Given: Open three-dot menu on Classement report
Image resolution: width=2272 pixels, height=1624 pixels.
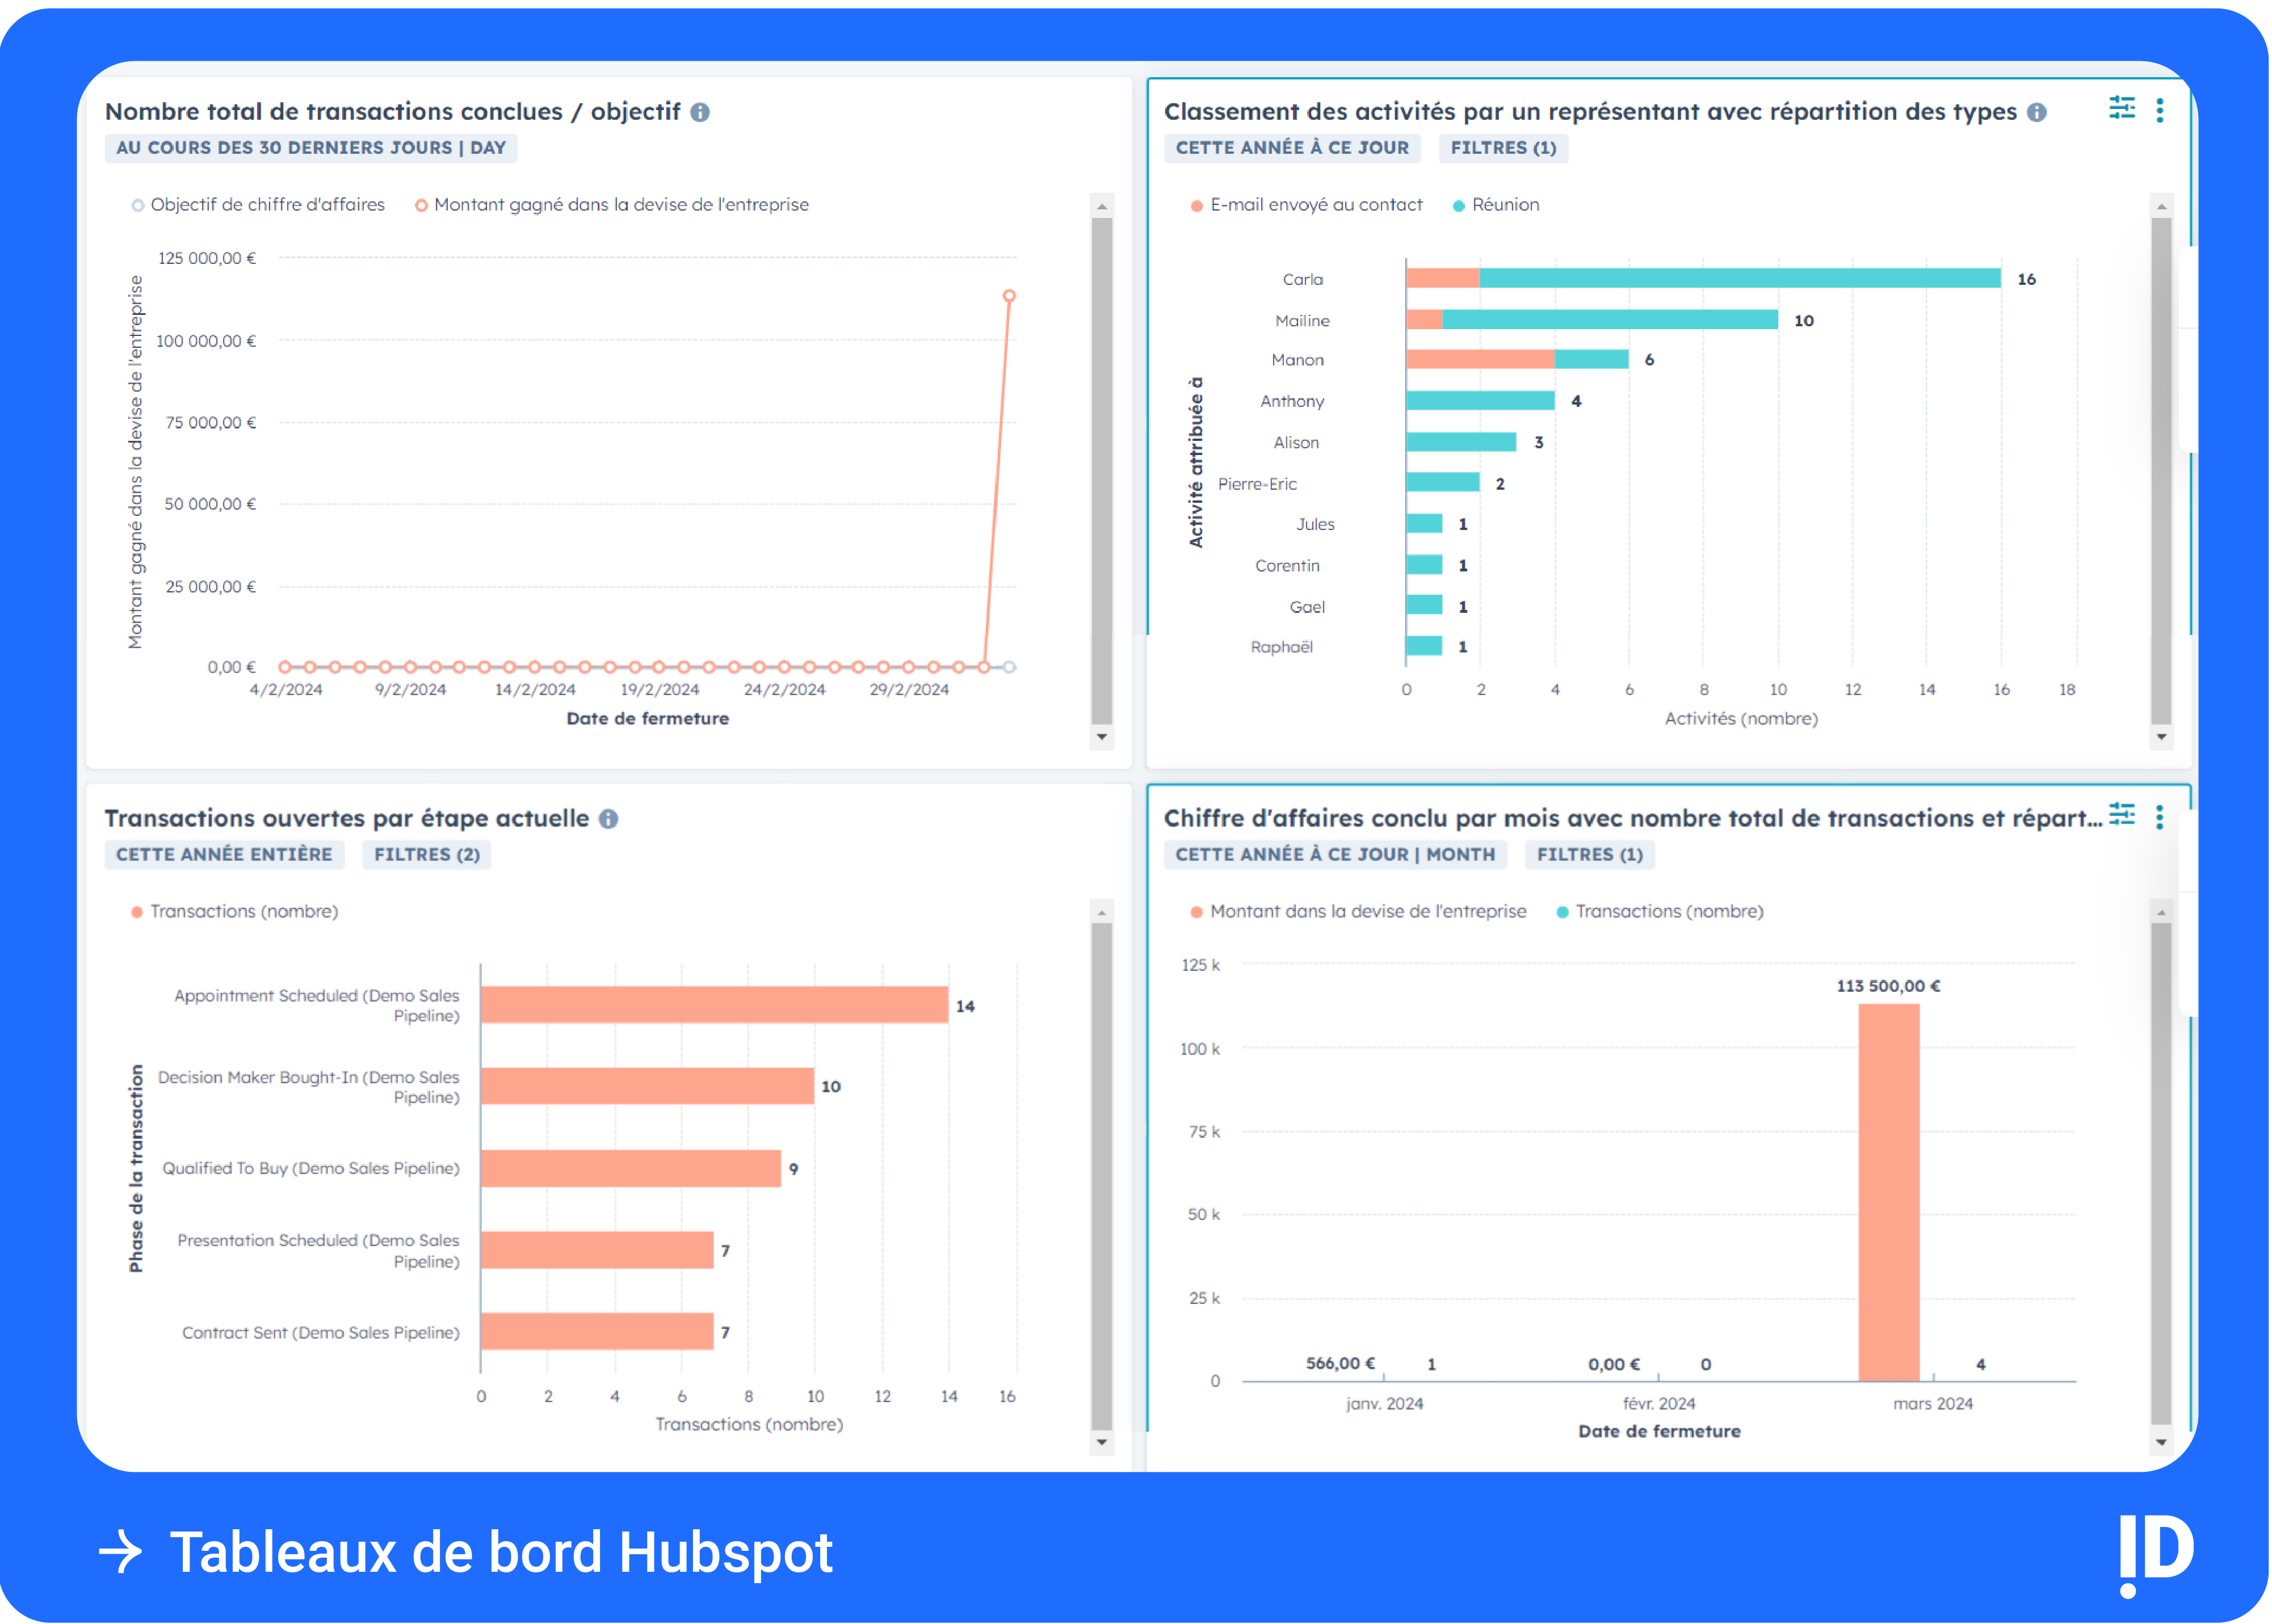Looking at the screenshot, I should coord(2159,110).
